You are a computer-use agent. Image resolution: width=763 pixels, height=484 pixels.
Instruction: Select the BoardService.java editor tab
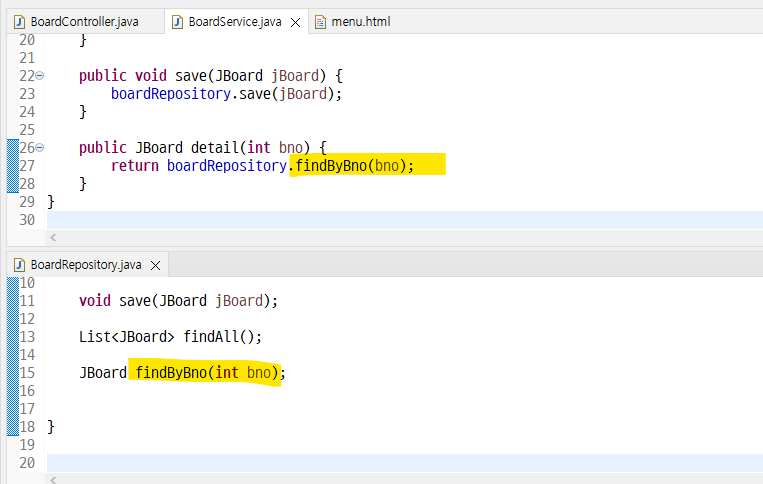pos(235,22)
